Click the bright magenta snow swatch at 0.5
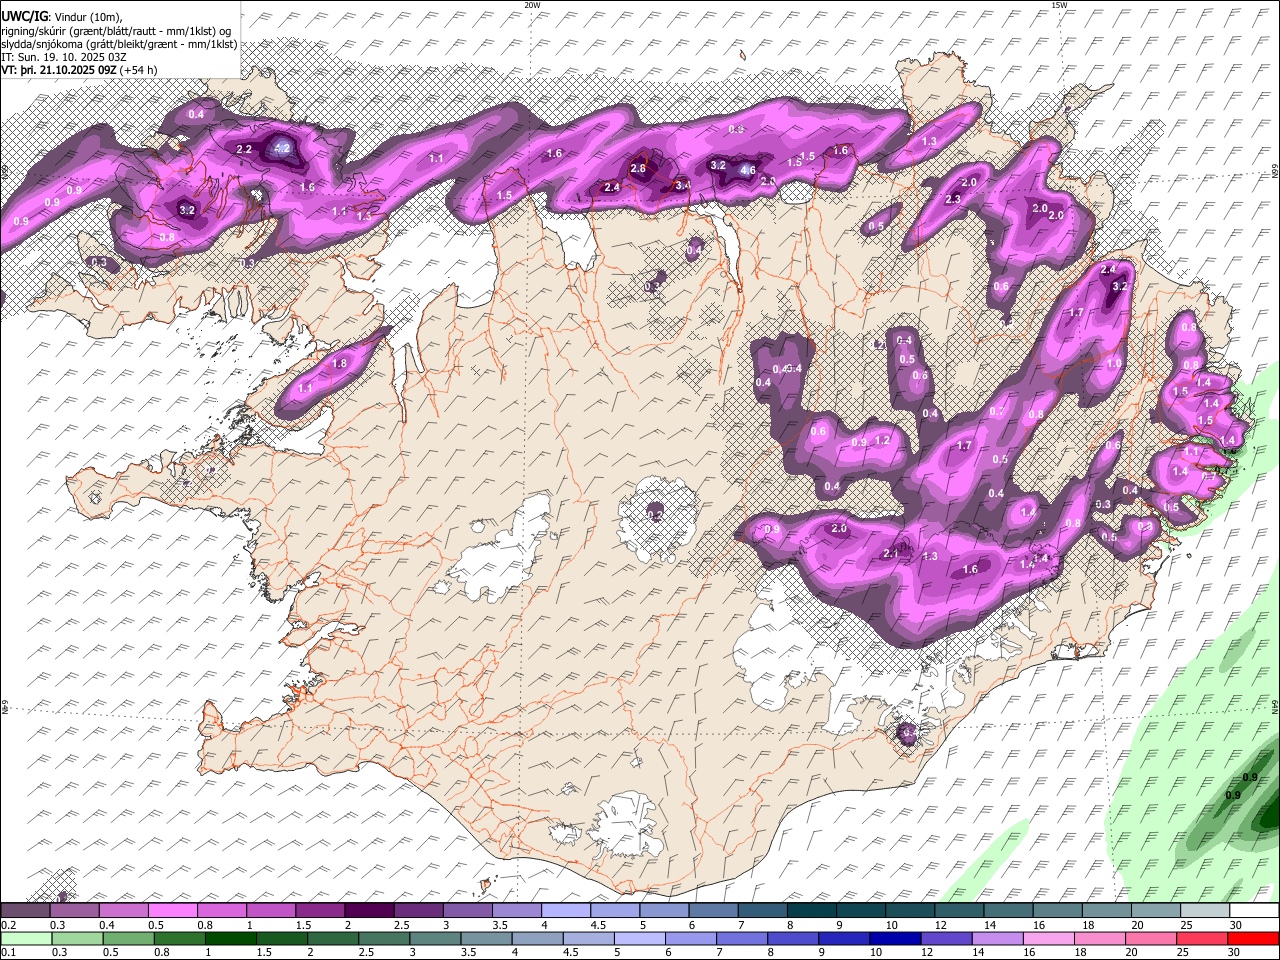This screenshot has width=1280, height=960. click(x=175, y=910)
